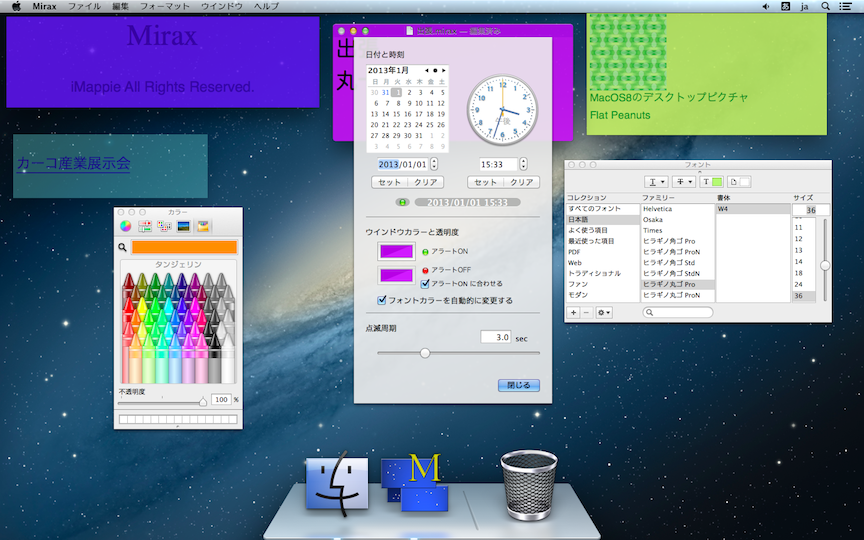Click the opacity 100 percent field

click(x=221, y=399)
